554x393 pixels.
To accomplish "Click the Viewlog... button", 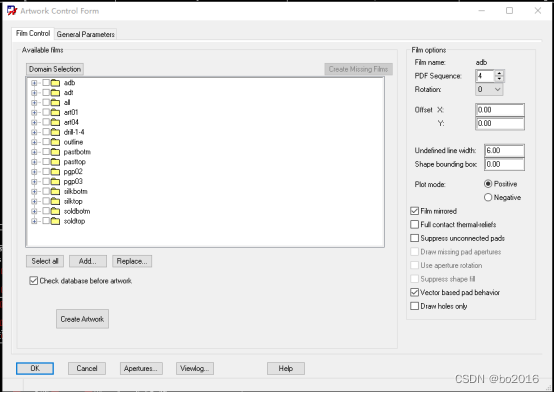I will (195, 369).
